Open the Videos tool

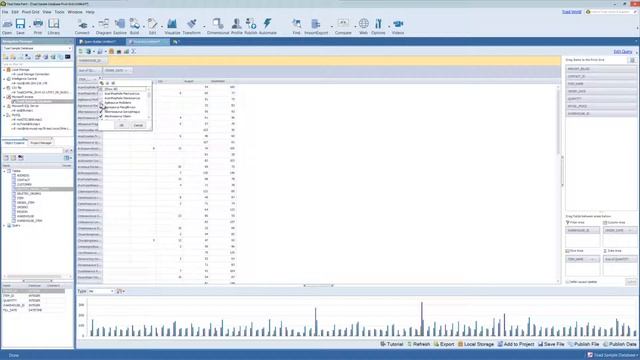[398, 27]
